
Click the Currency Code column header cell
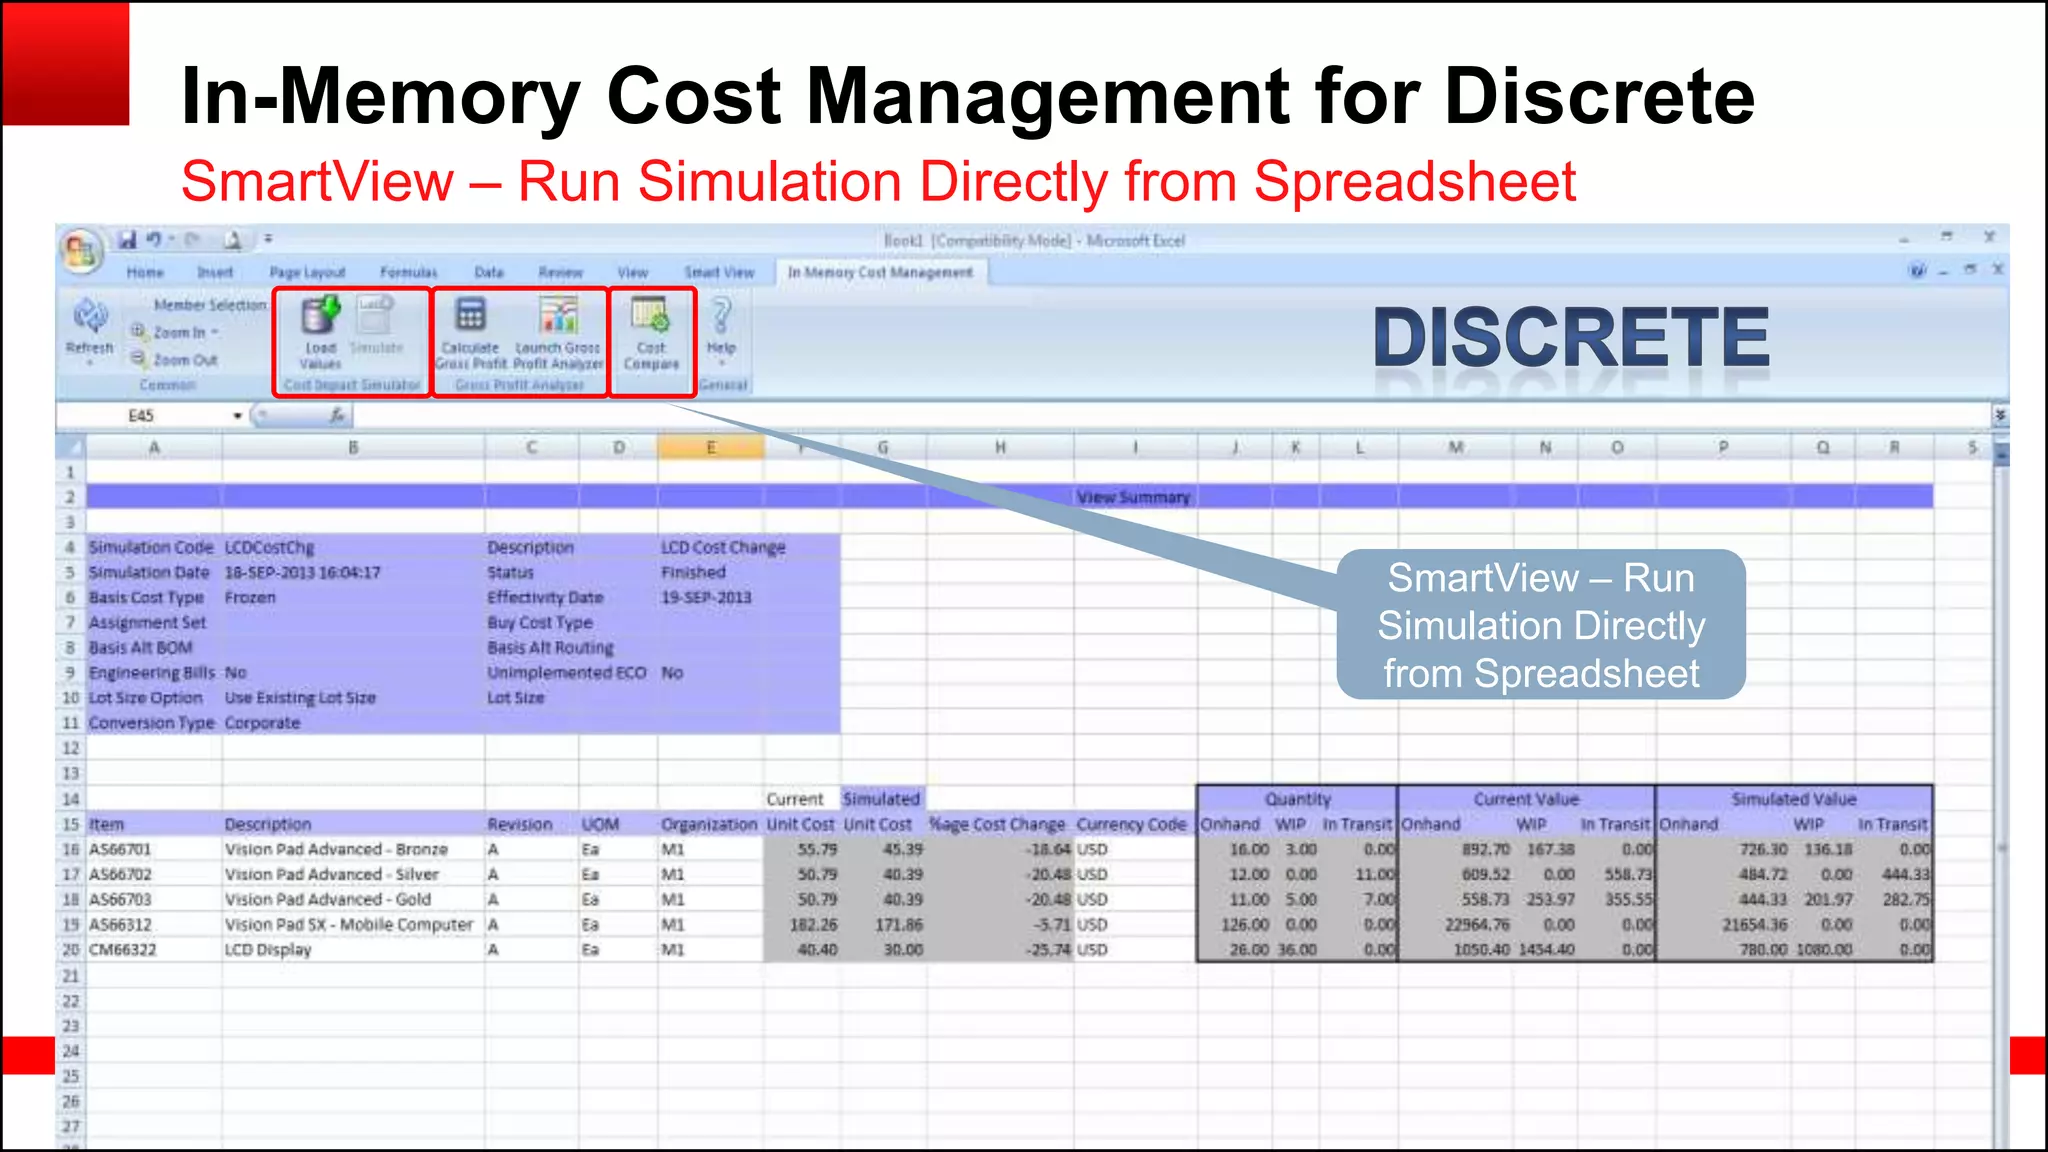(1135, 824)
